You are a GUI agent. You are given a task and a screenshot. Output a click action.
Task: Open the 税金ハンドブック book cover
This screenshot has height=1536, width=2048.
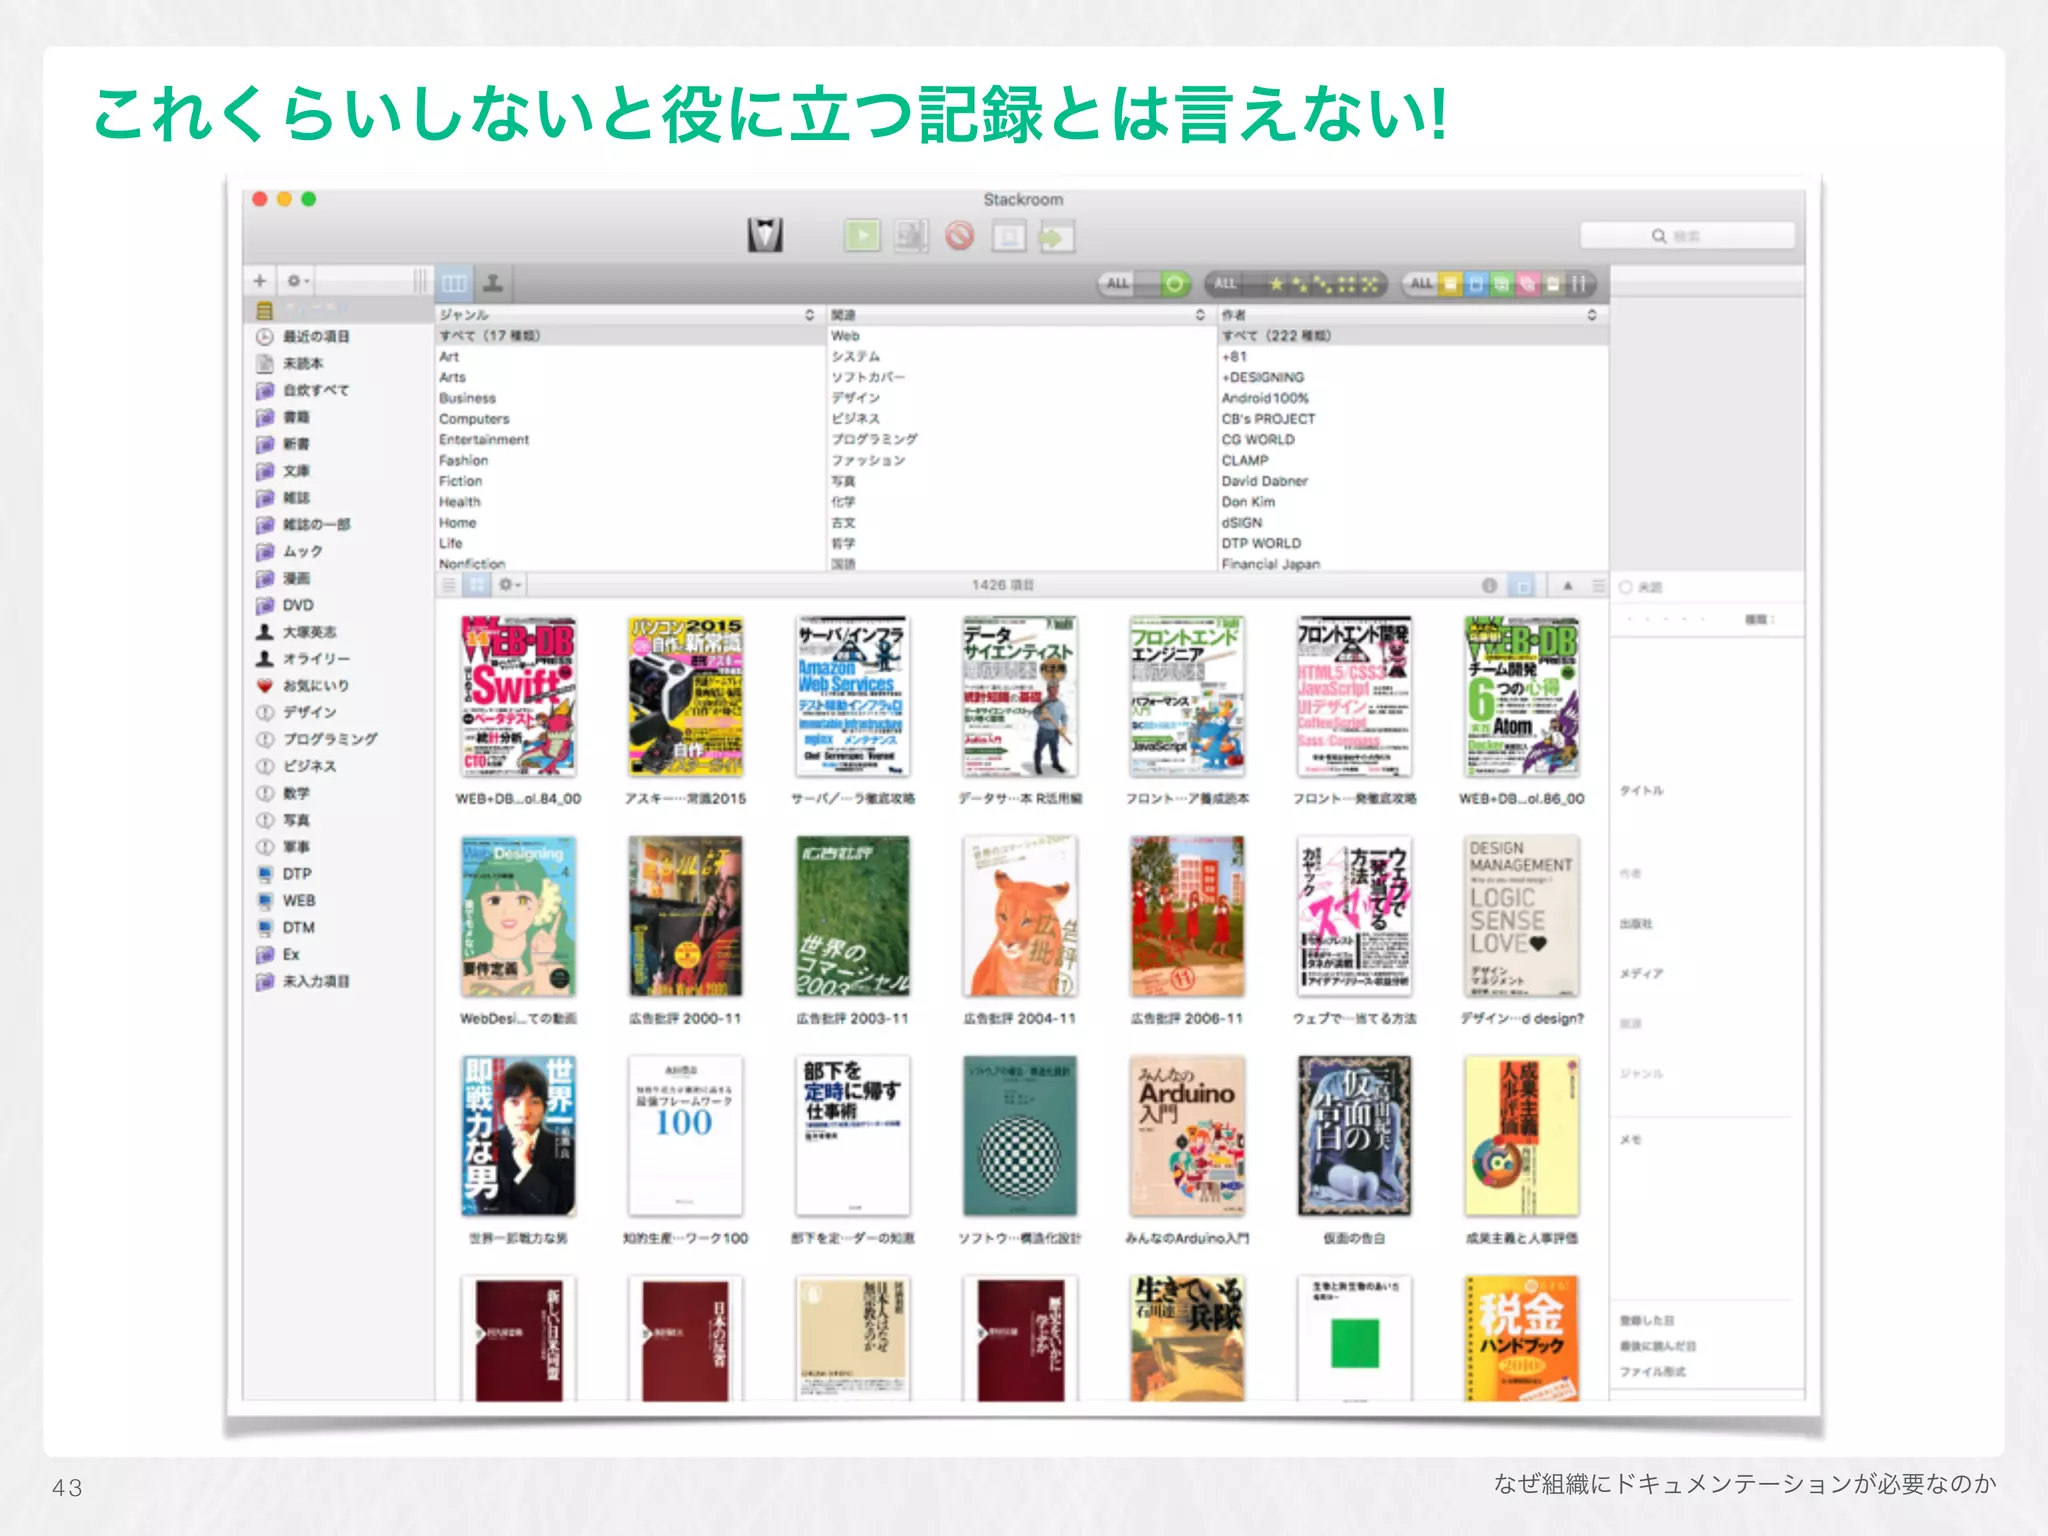1521,1338
